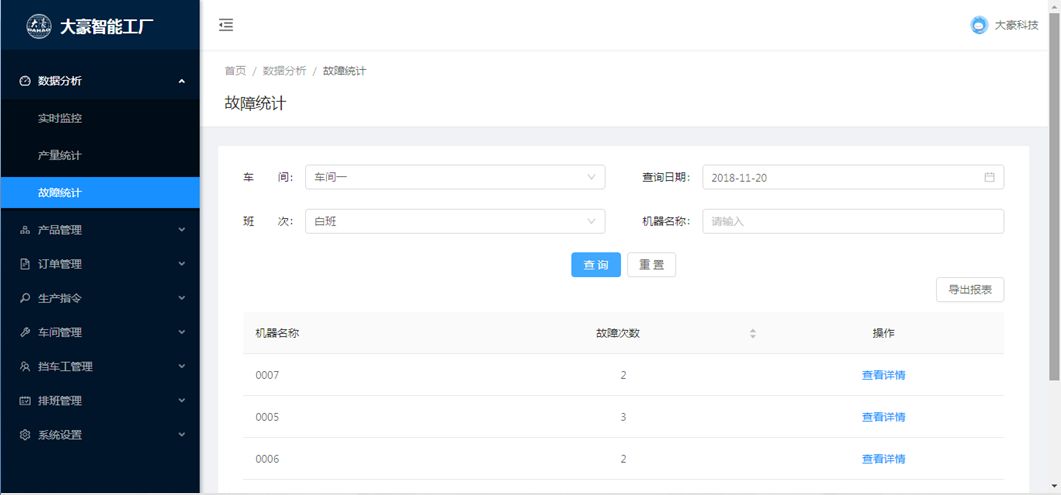Open the 班次 shift dropdown
The image size is (1061, 495).
click(454, 221)
